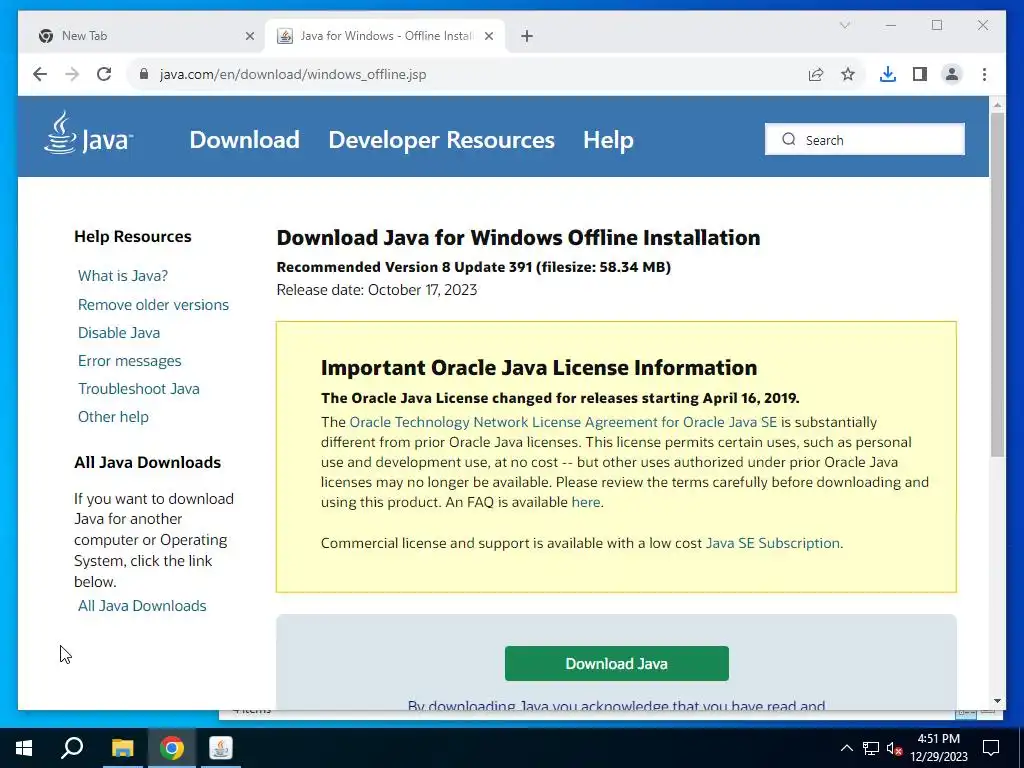Click the browser forward arrow
1024x768 pixels.
click(x=72, y=74)
